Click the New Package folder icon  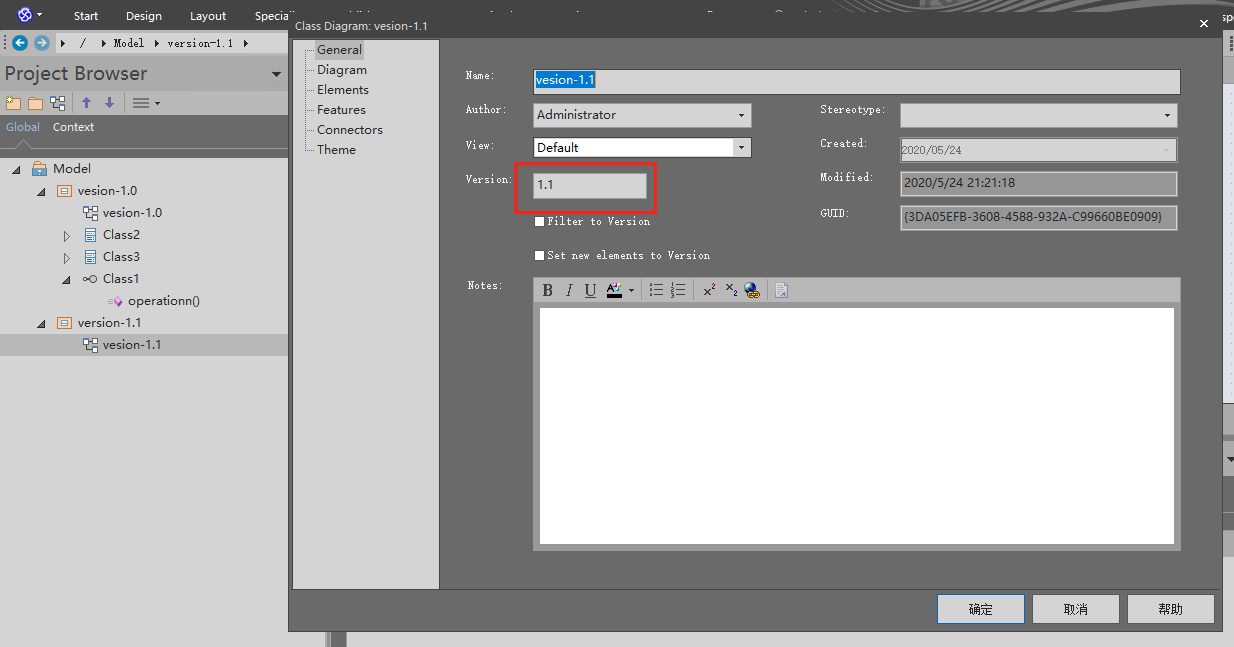pos(35,103)
